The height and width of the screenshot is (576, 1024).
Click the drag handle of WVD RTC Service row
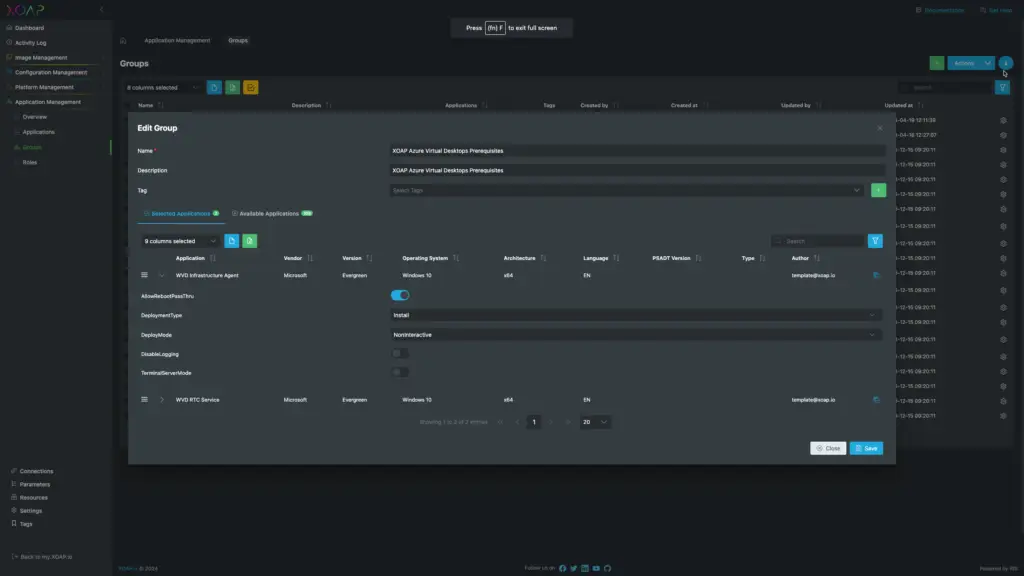point(144,400)
